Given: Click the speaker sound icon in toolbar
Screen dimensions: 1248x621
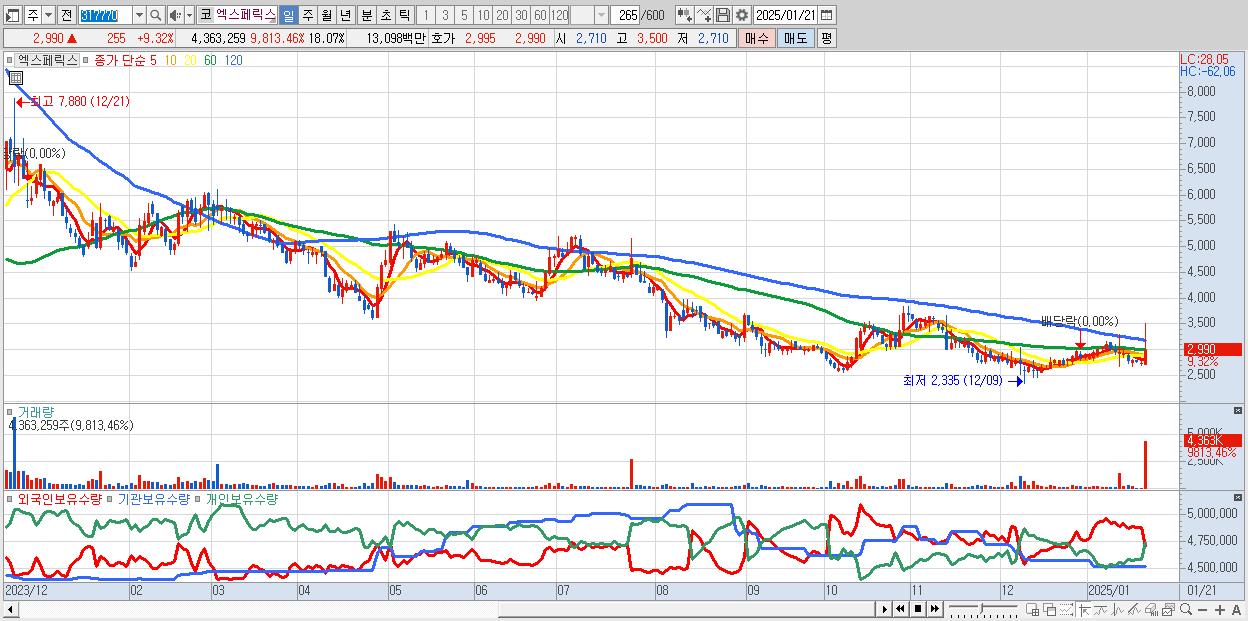Looking at the screenshot, I should [175, 15].
